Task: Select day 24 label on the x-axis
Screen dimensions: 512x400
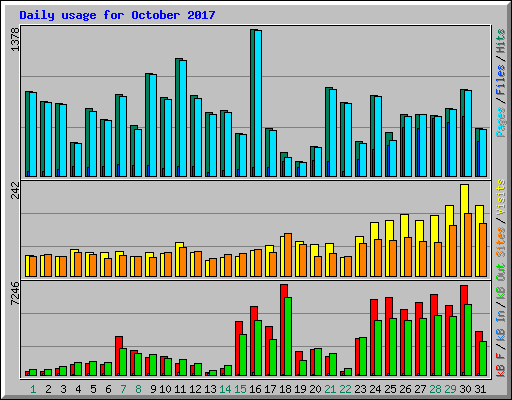Action: [375, 389]
